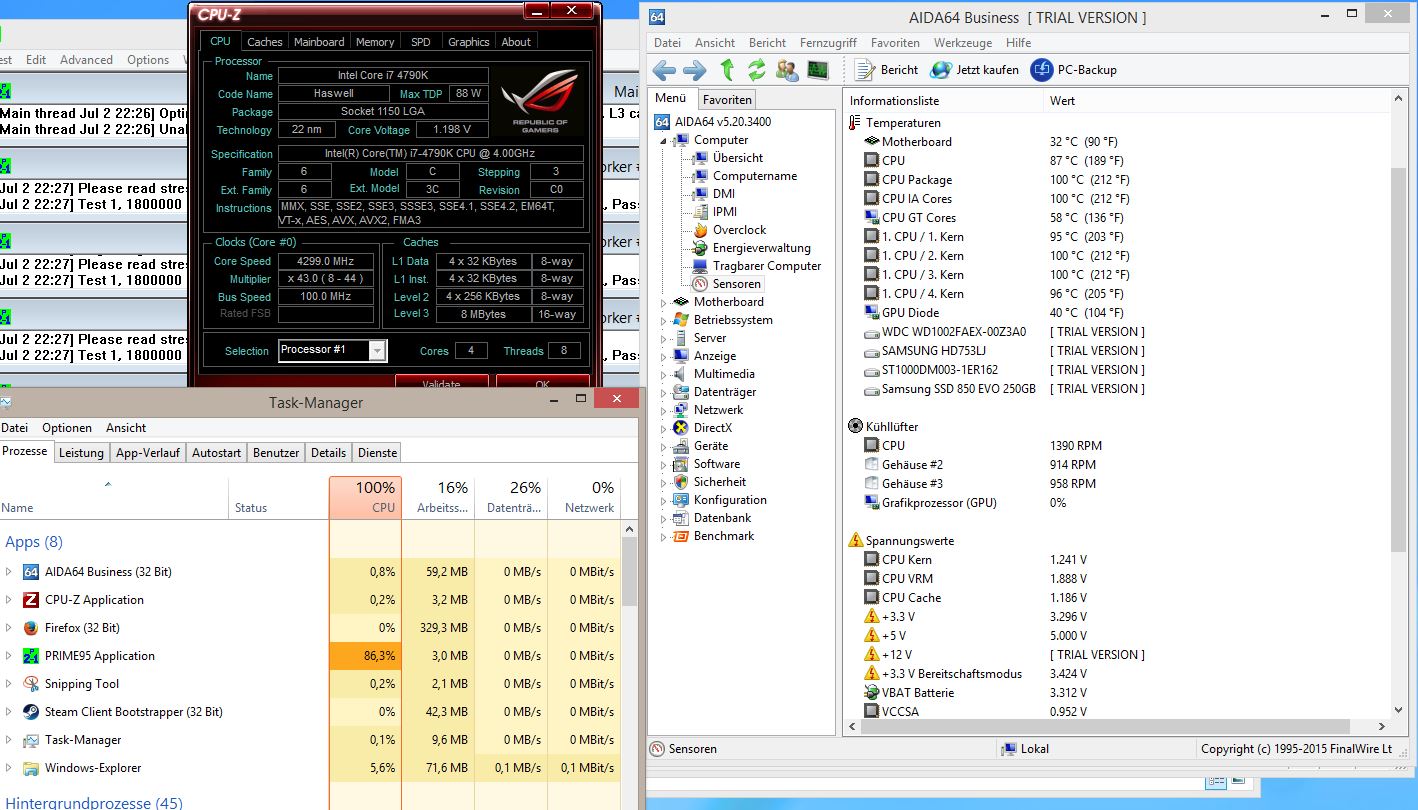Click the CPU-Z Application icon in Task-Manager
Screen dimensions: 1418x810
click(x=30, y=600)
